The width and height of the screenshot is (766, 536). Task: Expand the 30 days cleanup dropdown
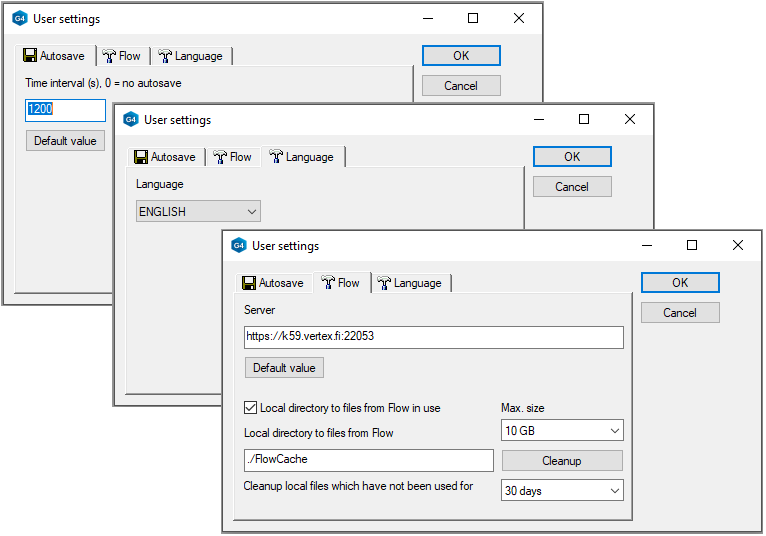click(x=562, y=490)
